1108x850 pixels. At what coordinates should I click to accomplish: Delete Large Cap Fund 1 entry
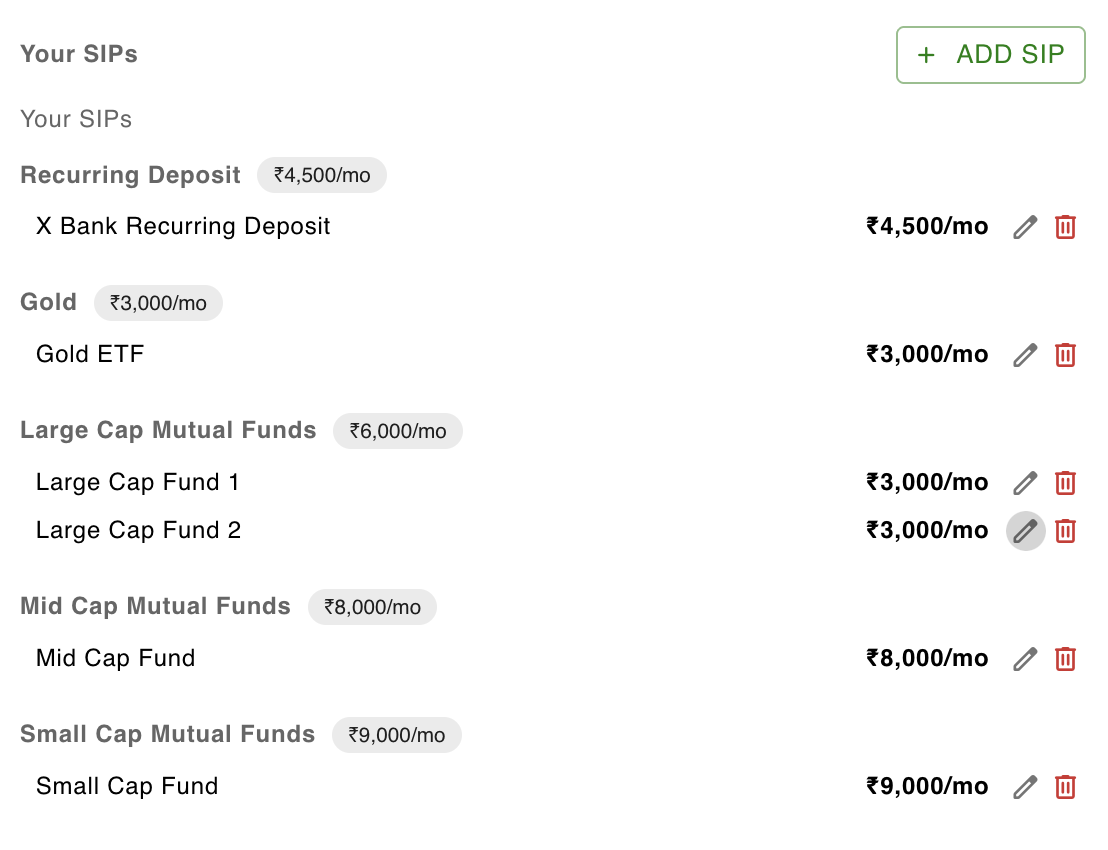pos(1065,483)
